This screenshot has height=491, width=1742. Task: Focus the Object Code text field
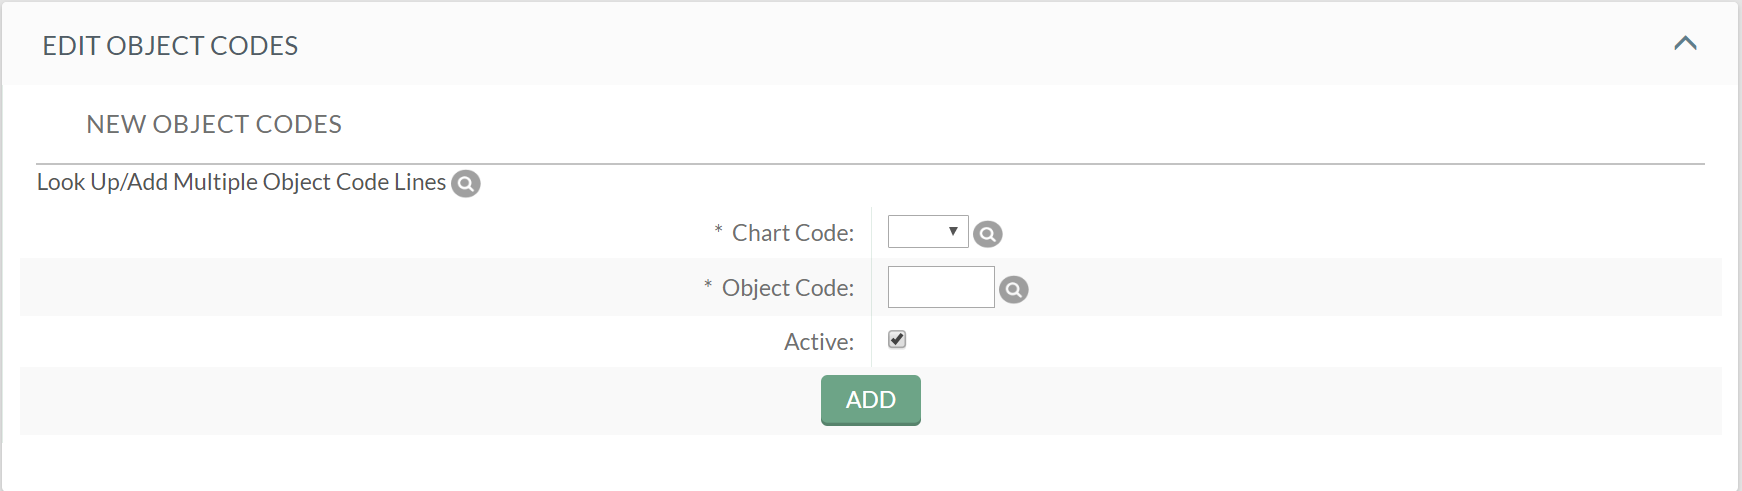click(941, 287)
